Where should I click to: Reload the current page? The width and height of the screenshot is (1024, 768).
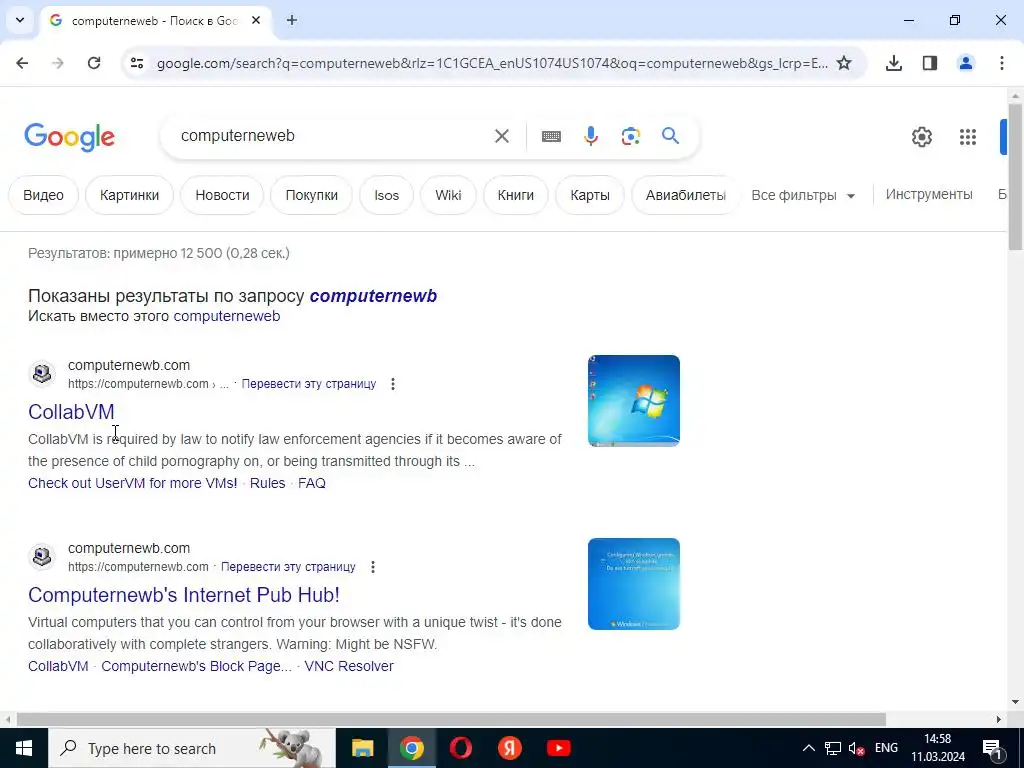pyautogui.click(x=94, y=63)
